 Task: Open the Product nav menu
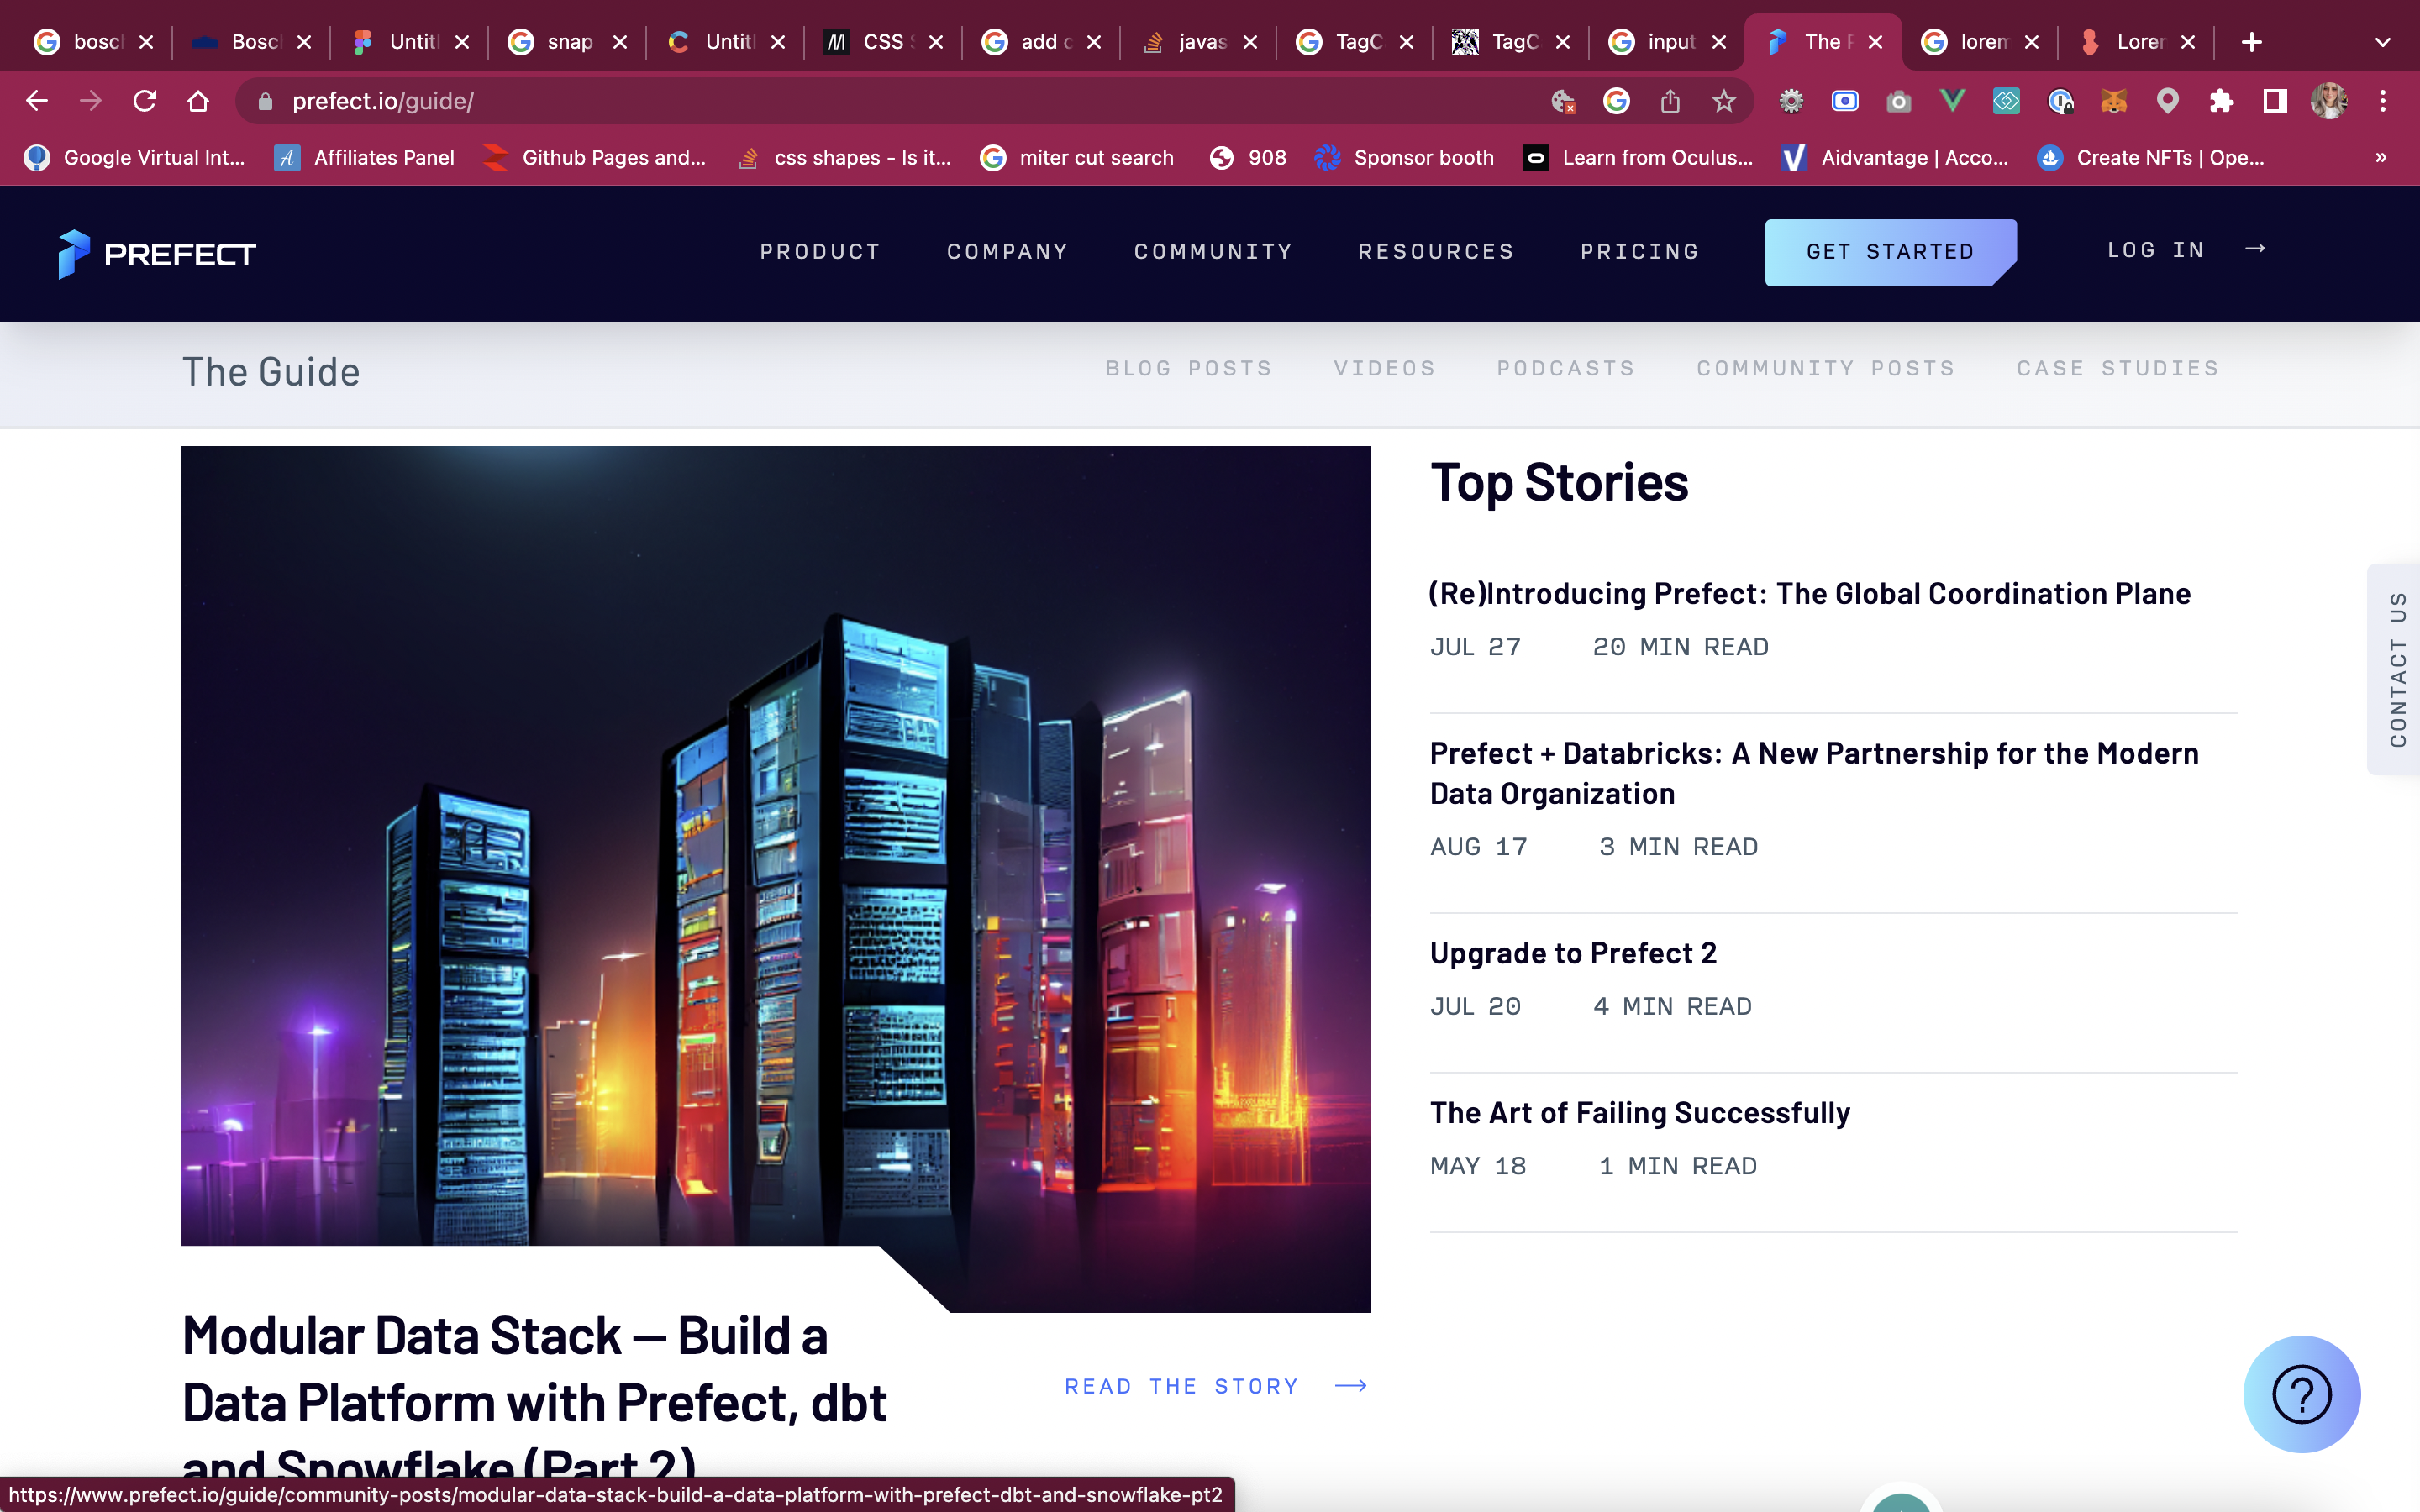pos(820,252)
